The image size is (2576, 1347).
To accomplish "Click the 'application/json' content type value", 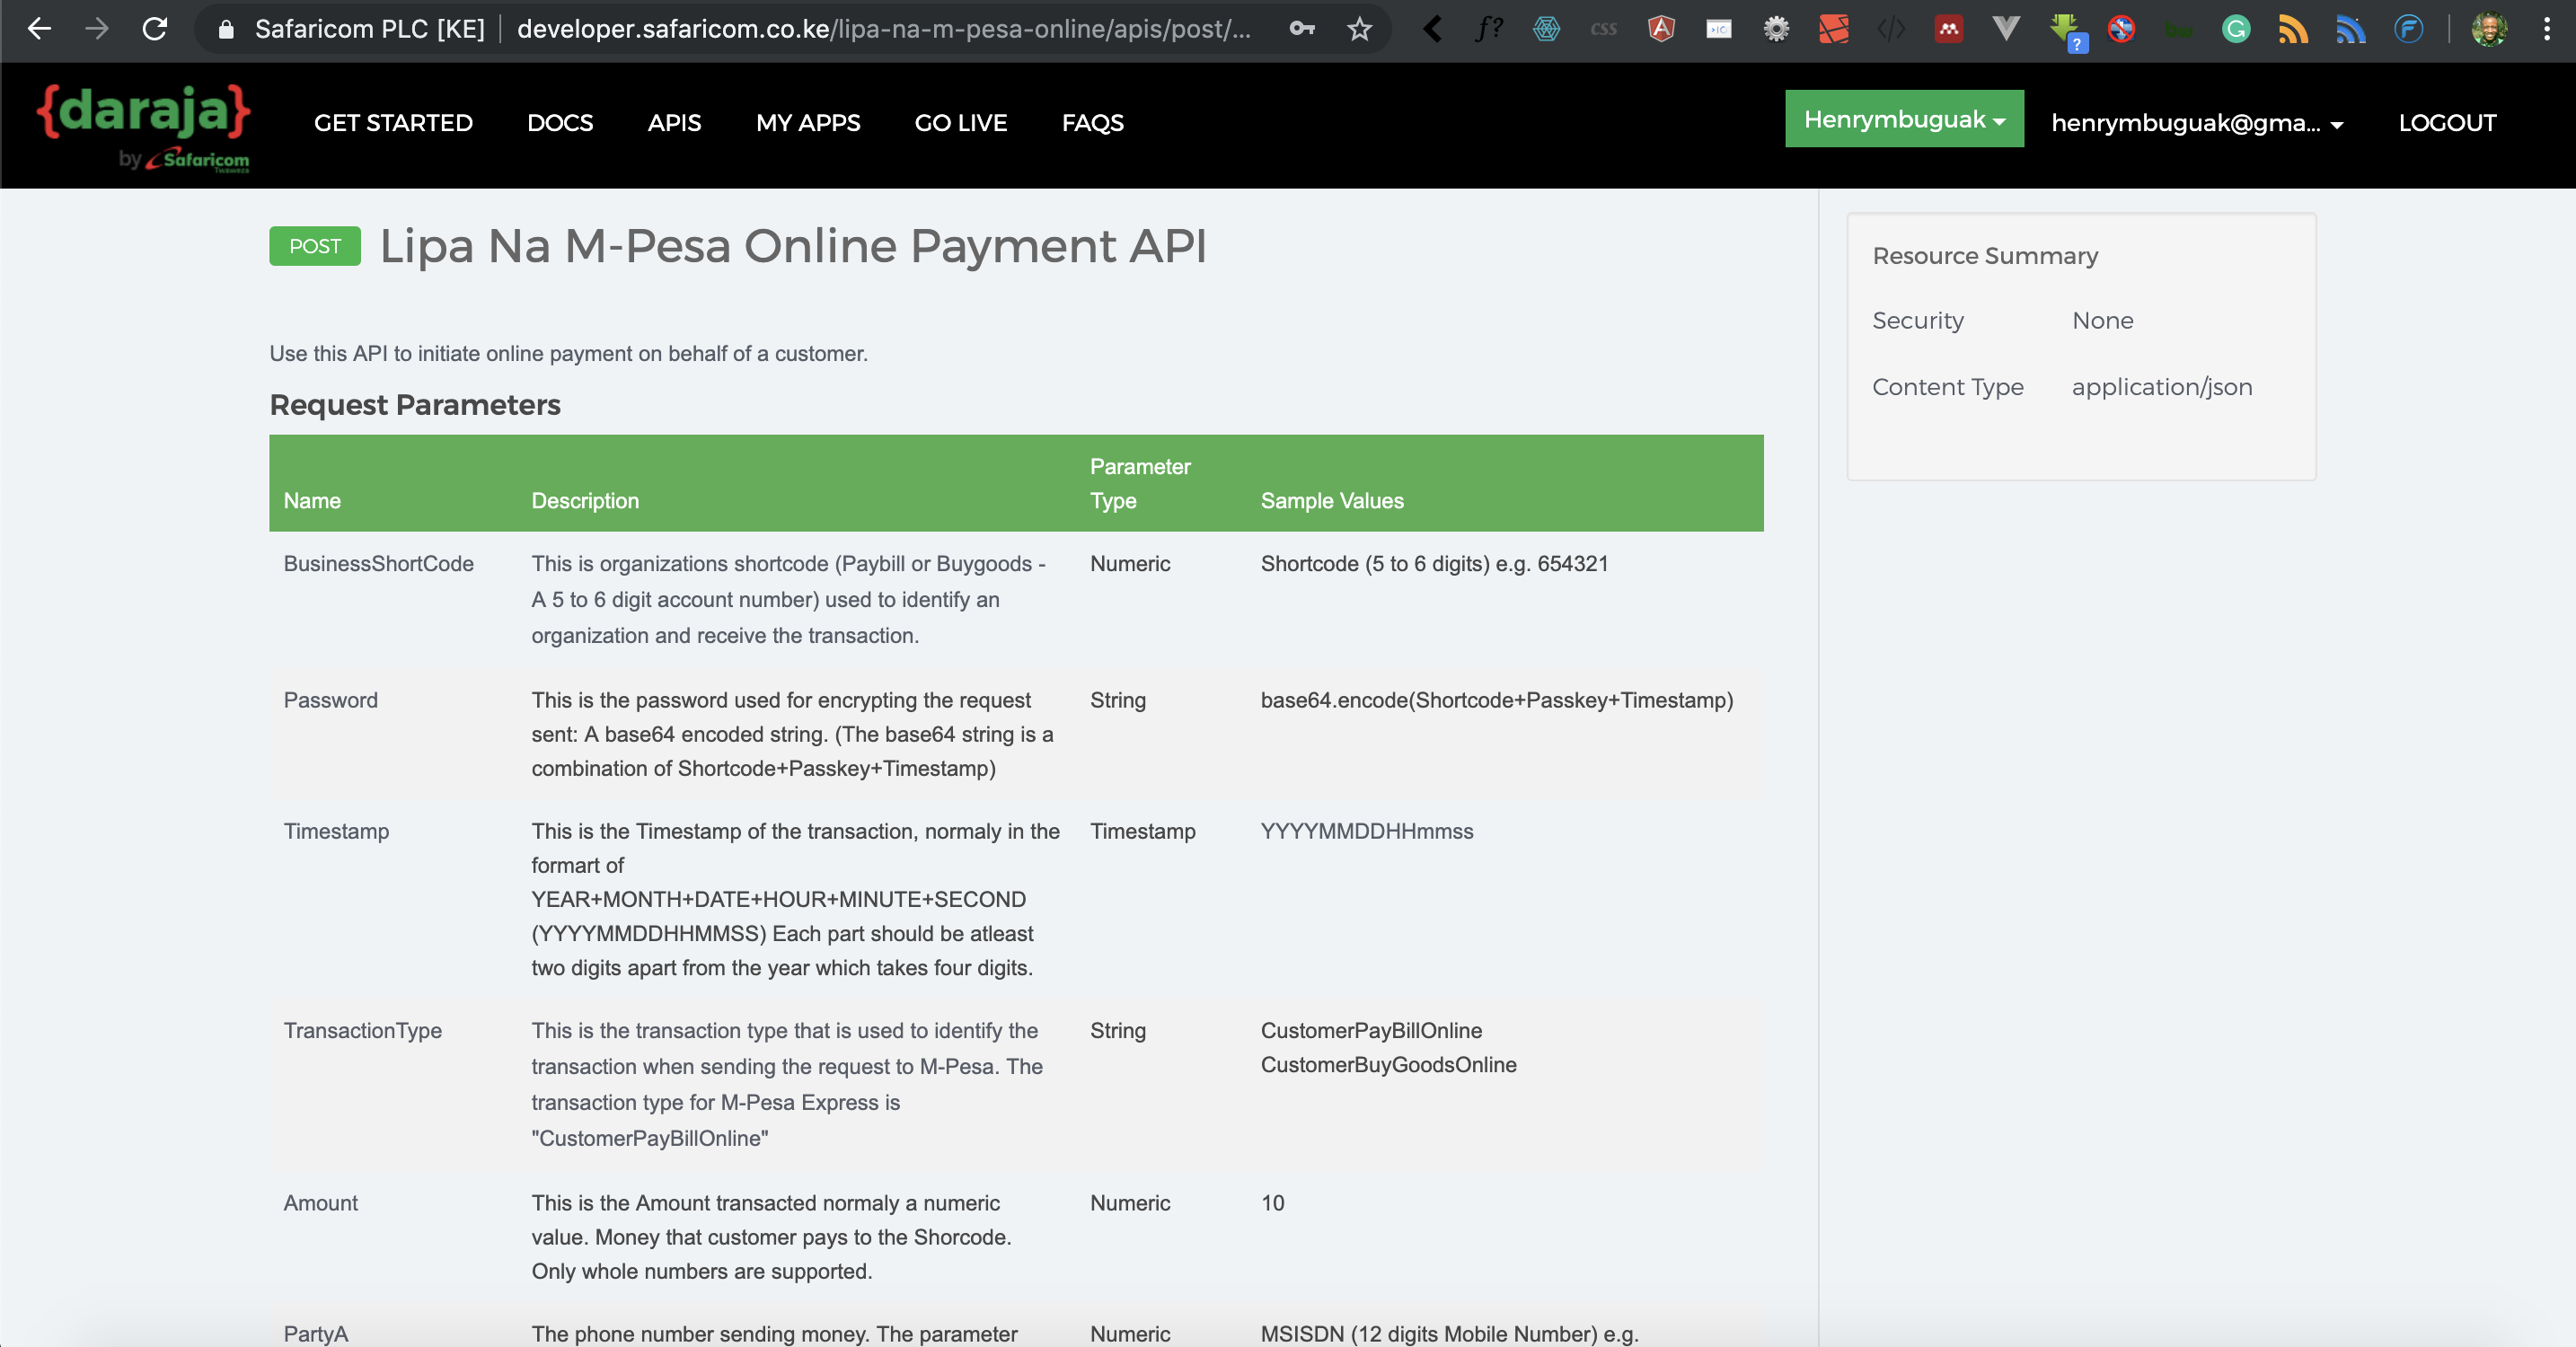I will coord(2162,387).
